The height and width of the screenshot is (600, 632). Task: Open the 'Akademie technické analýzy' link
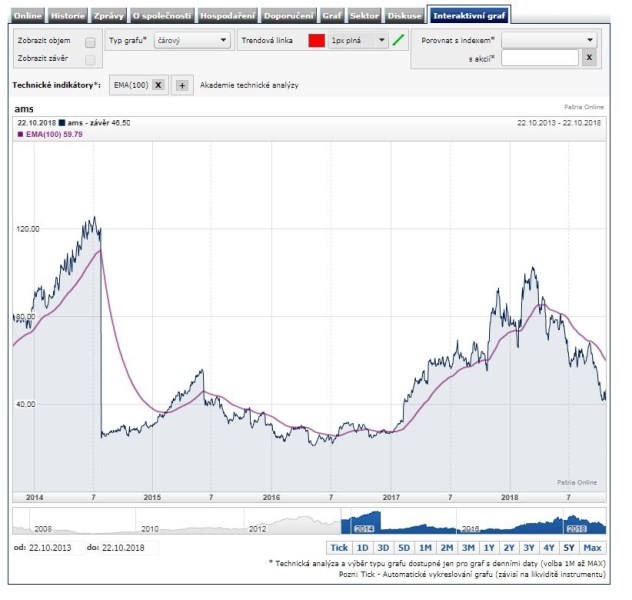click(x=248, y=85)
